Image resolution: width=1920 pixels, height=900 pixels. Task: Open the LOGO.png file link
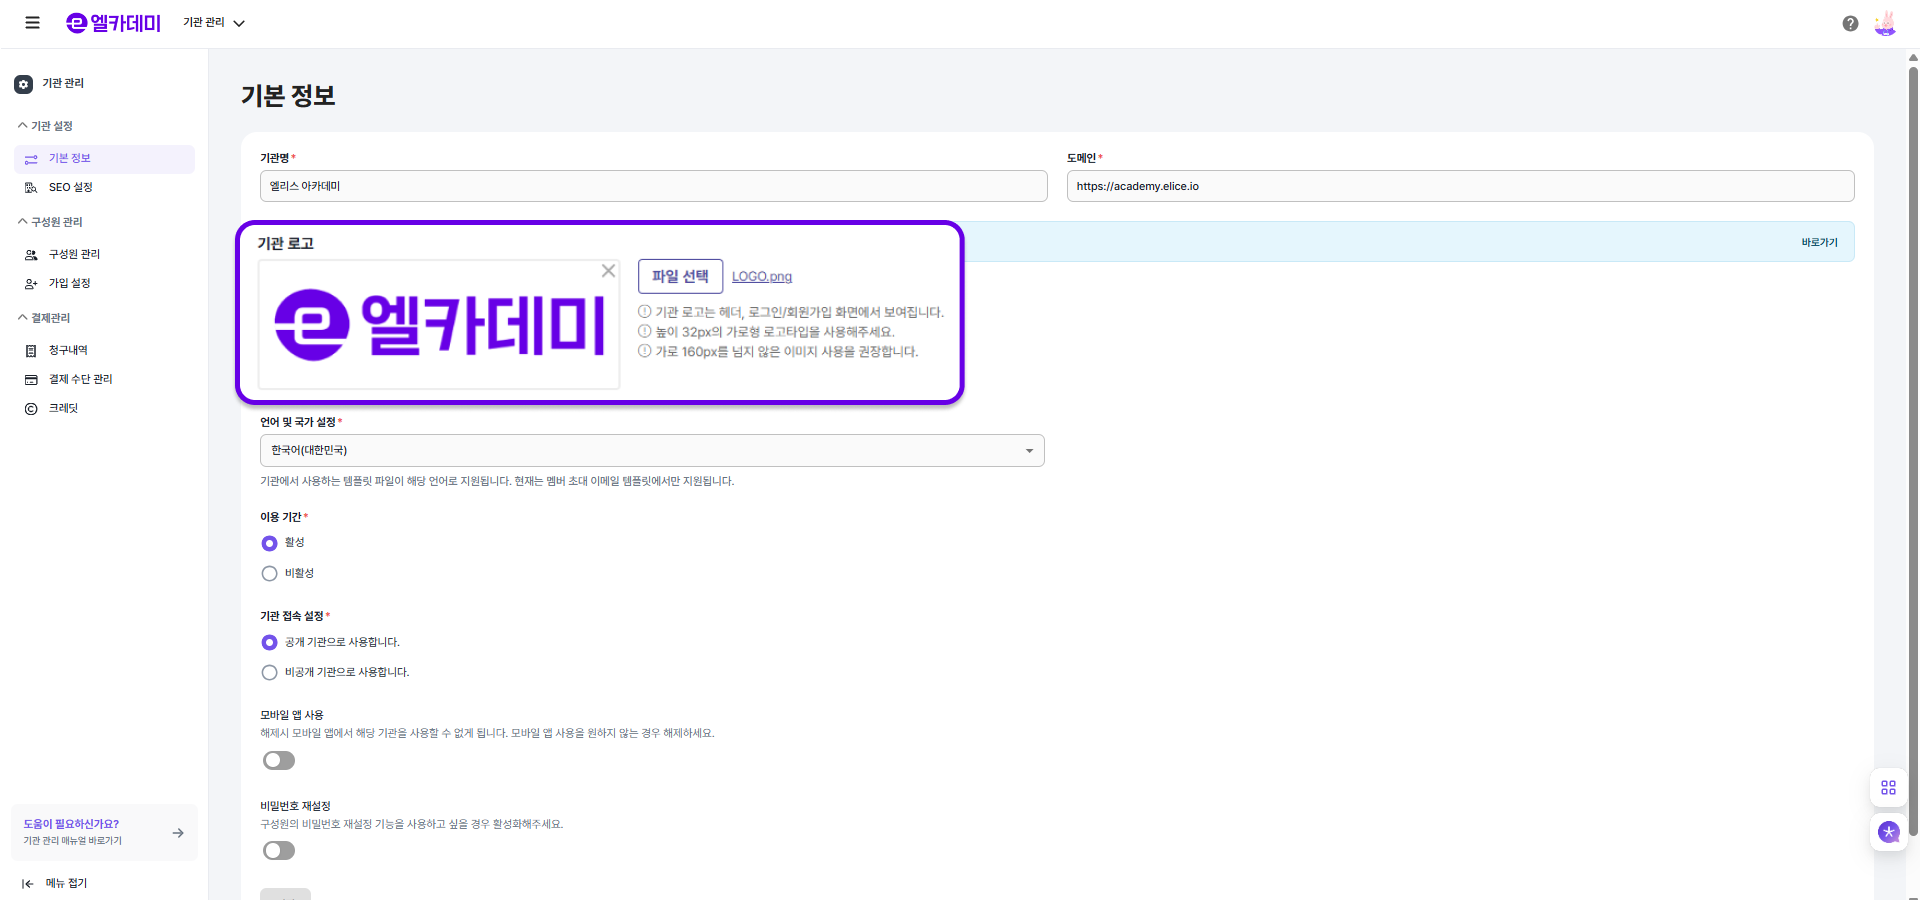762,277
